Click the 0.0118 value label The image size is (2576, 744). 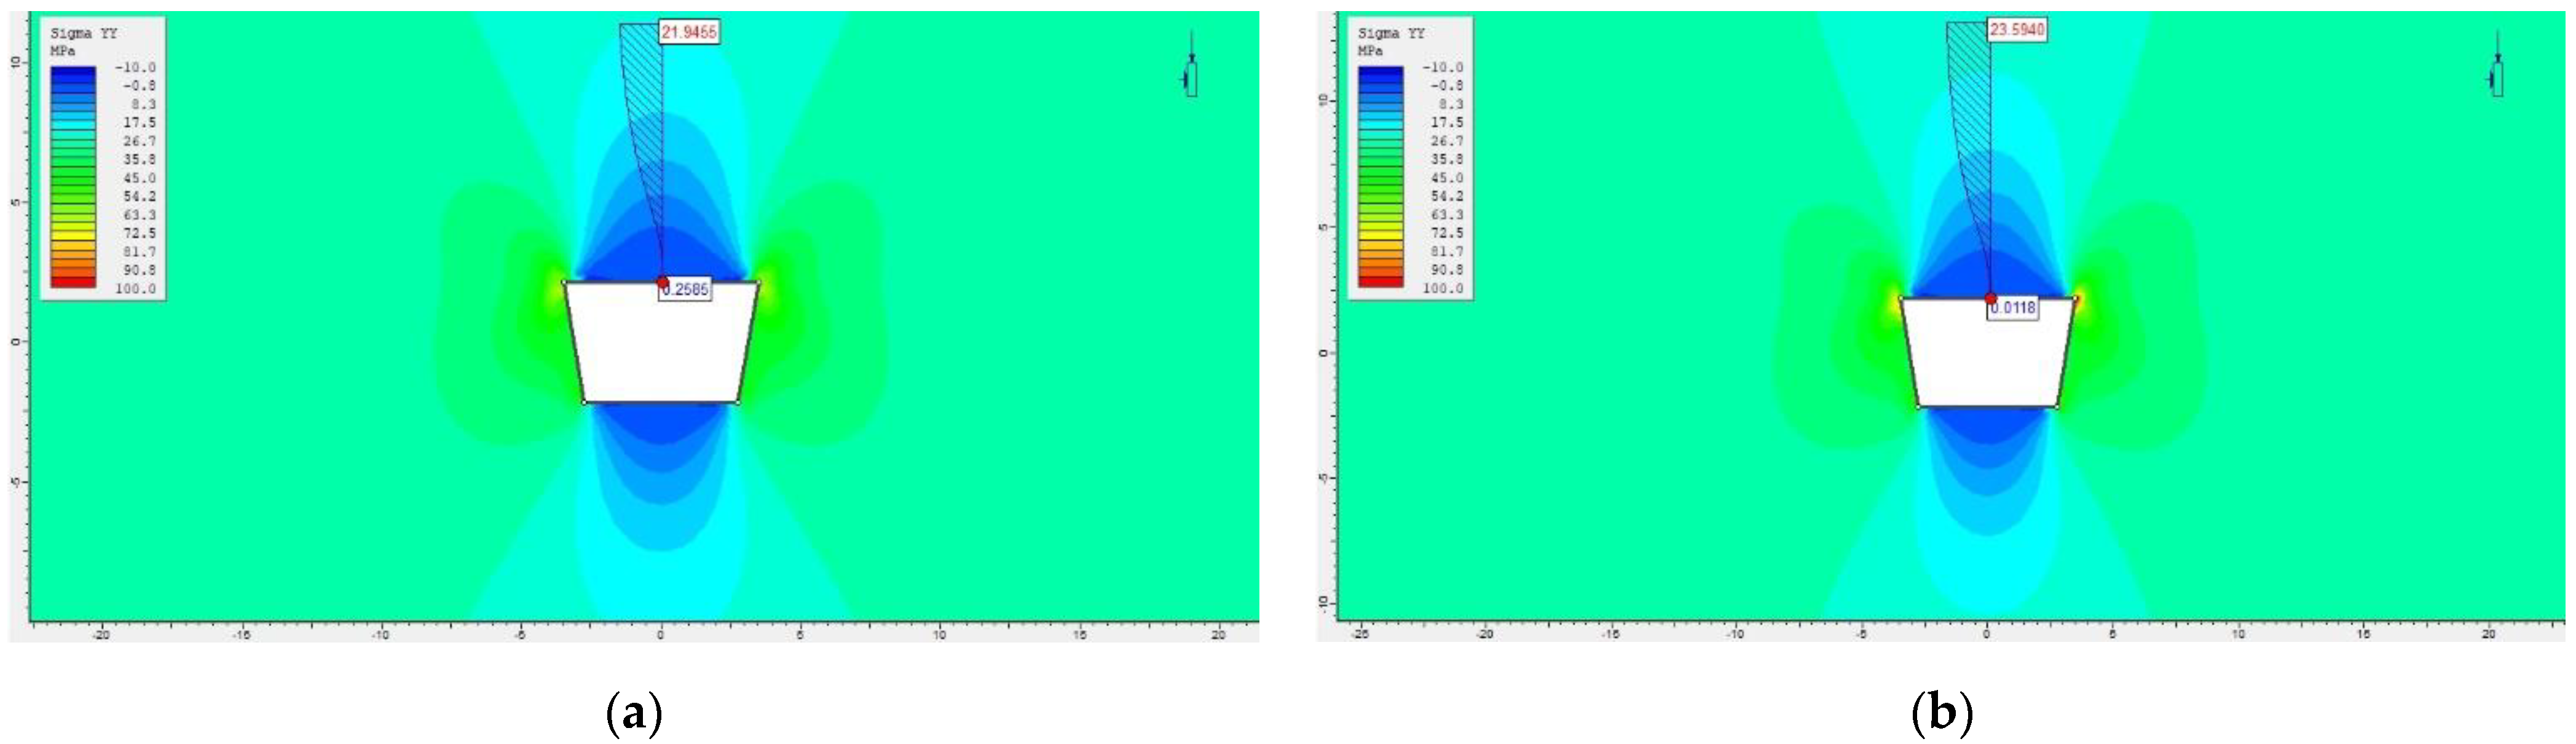coord(2012,308)
